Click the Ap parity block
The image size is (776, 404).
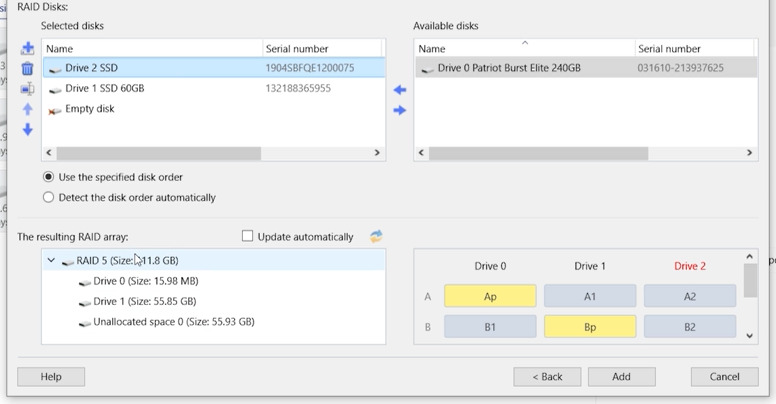click(490, 296)
